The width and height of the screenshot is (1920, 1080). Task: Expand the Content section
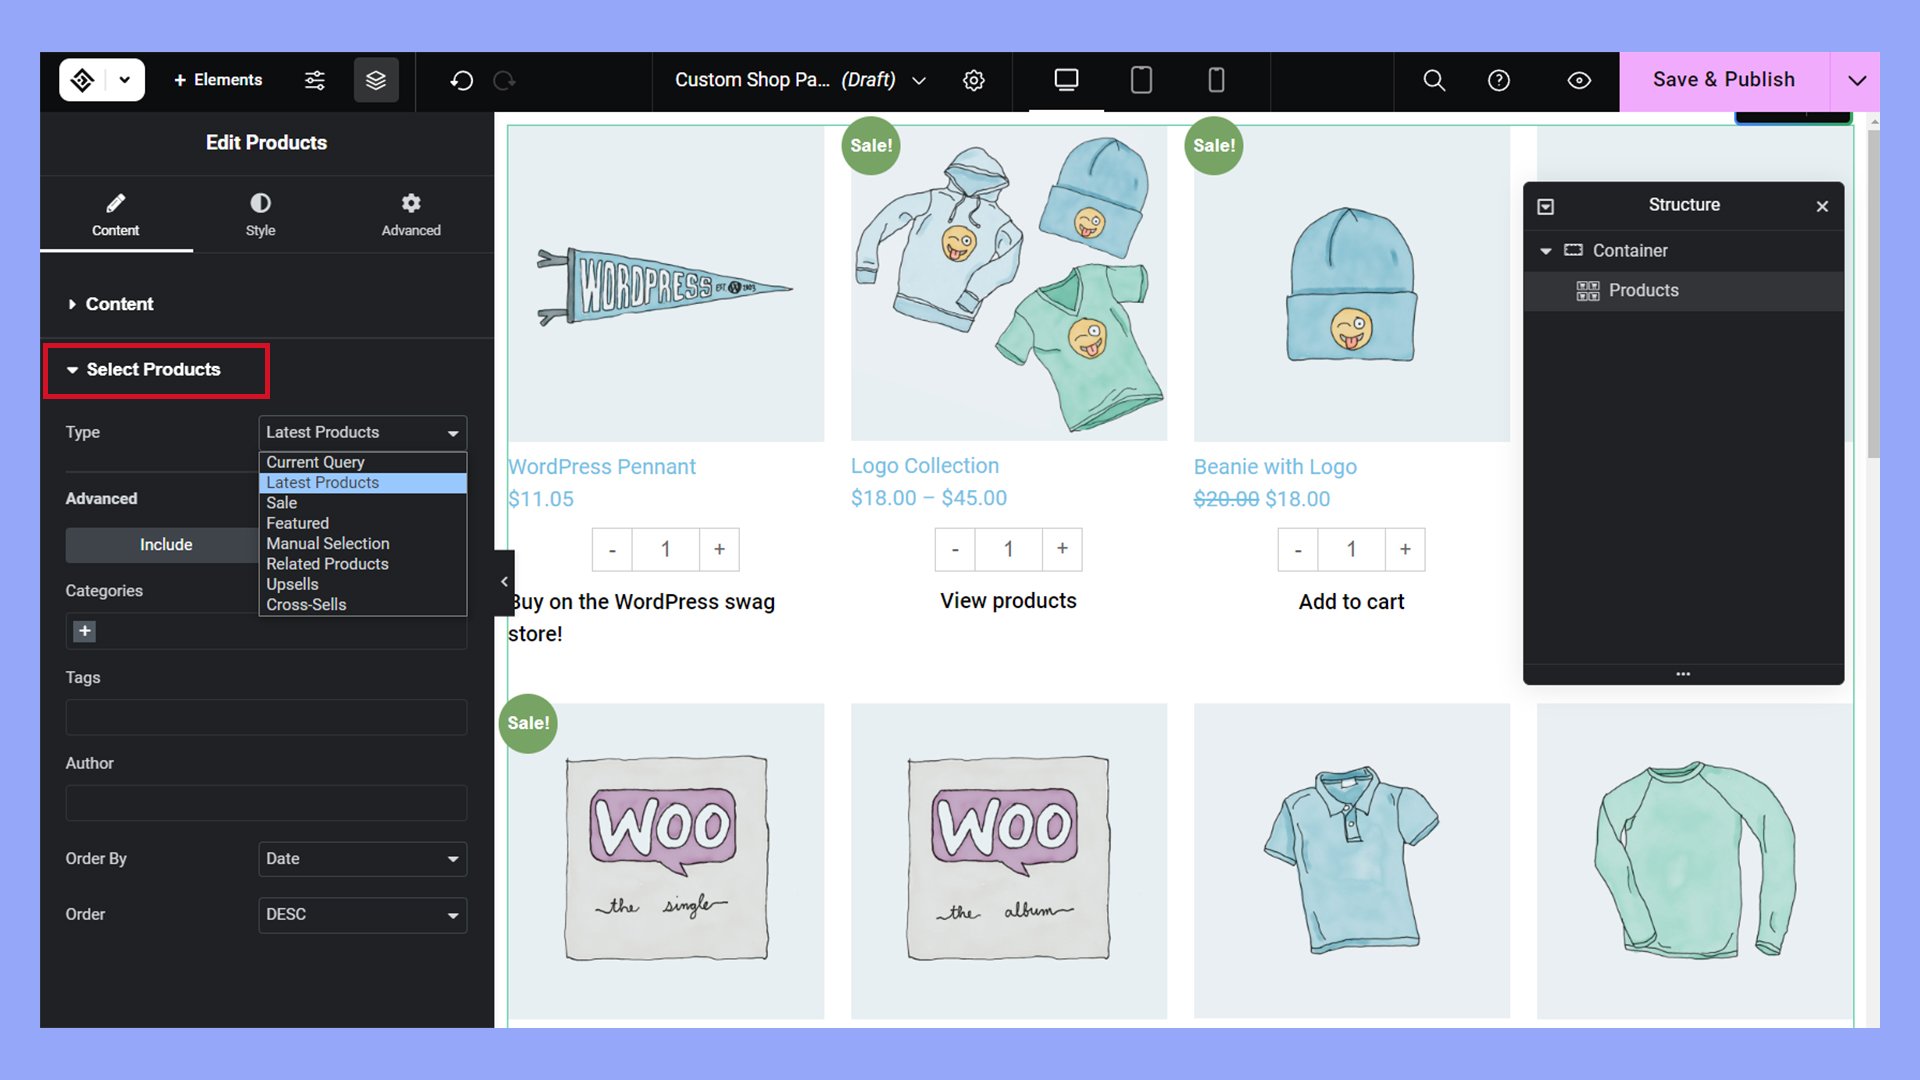point(119,304)
